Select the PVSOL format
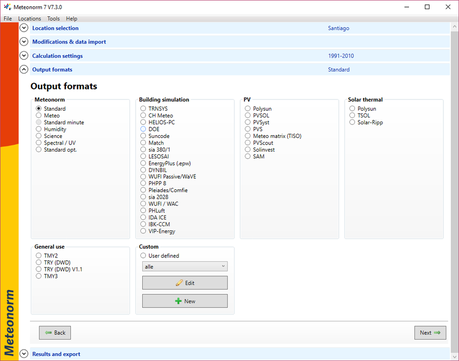The height and width of the screenshot is (361, 459). tap(248, 115)
